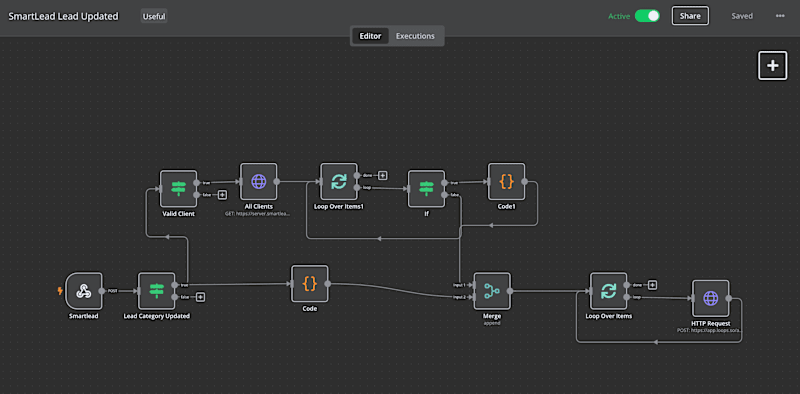
Task: Click the Smartlead node POST output connector
Action: tap(102, 291)
